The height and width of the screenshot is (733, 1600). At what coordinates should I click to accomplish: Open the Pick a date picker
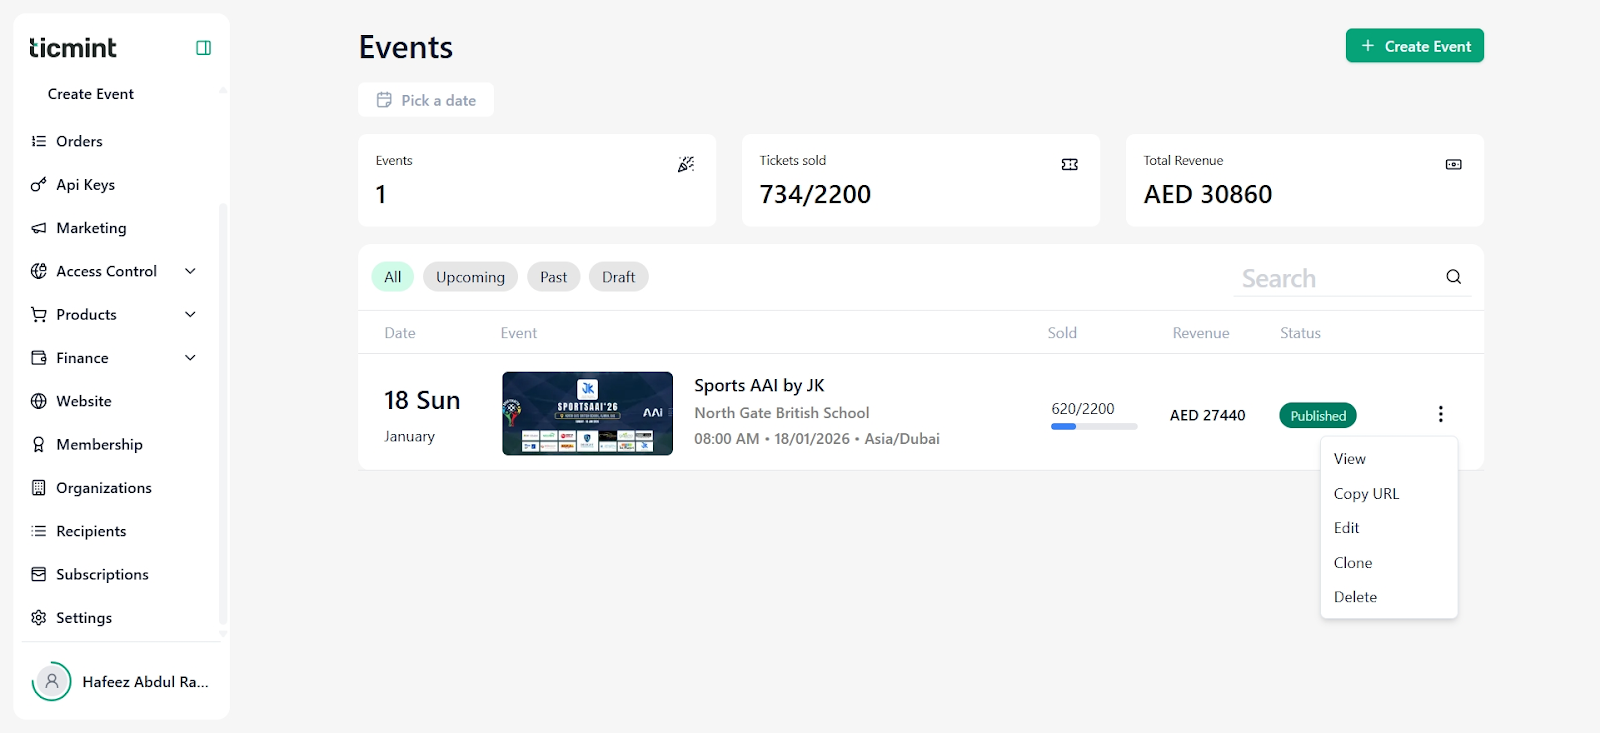click(x=426, y=100)
